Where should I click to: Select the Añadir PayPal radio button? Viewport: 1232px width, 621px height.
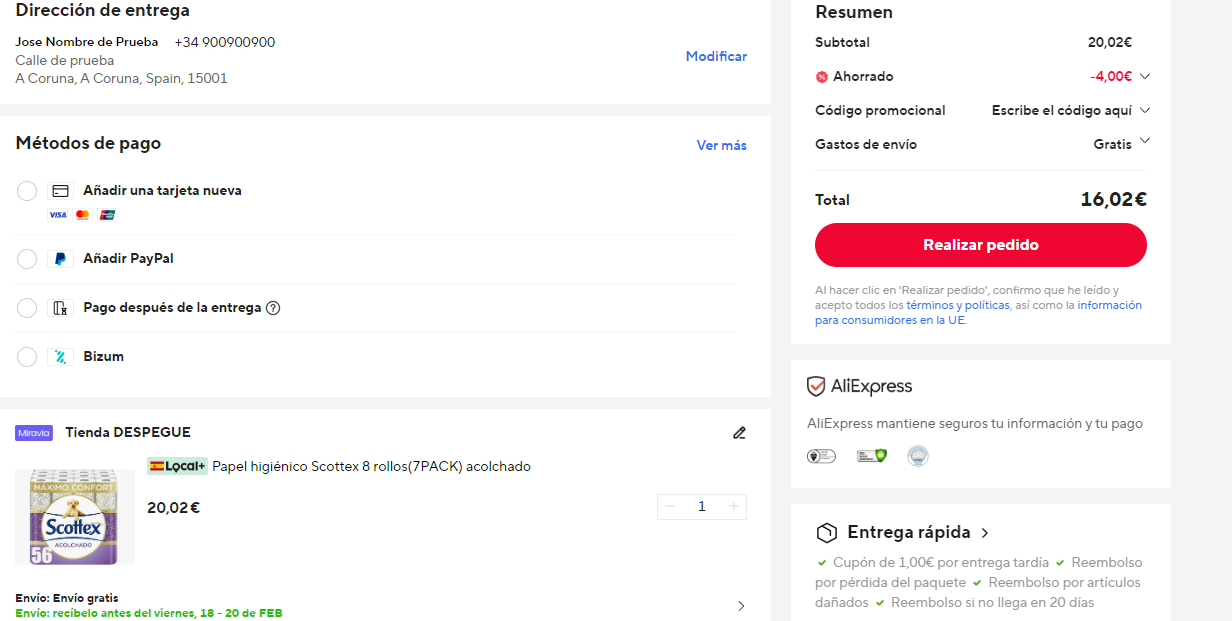point(27,259)
